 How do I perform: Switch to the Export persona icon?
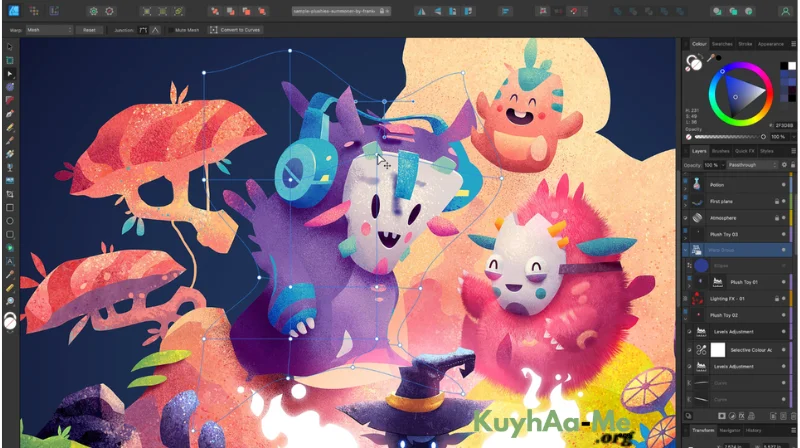pyautogui.click(x=54, y=11)
